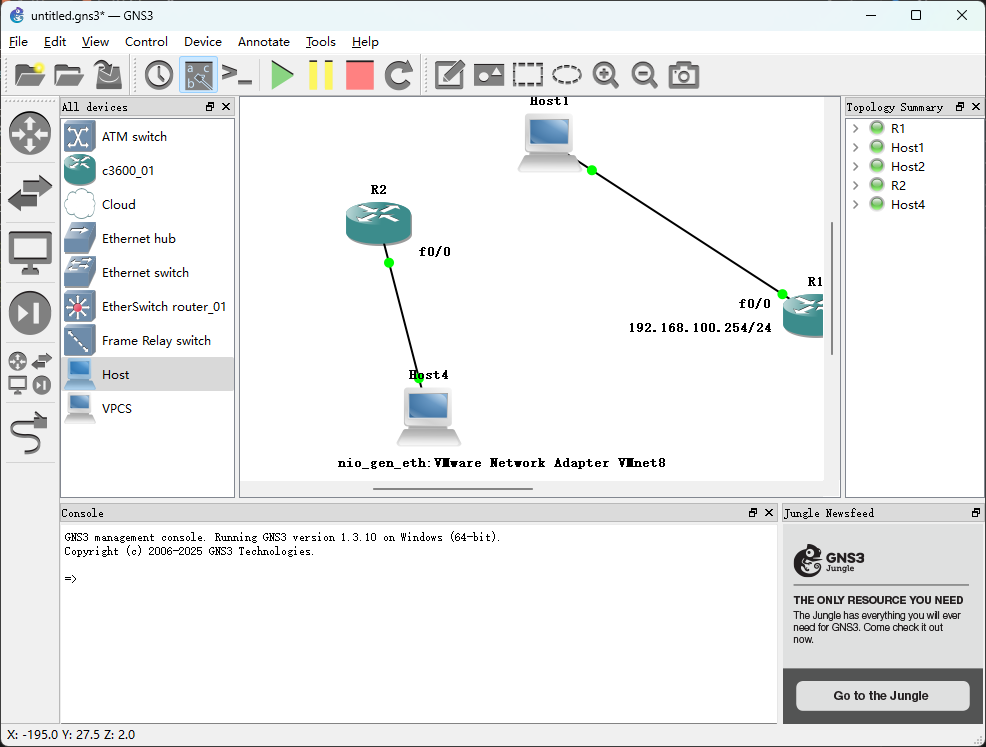
Task: Close the All devices panel
Action: click(x=226, y=107)
